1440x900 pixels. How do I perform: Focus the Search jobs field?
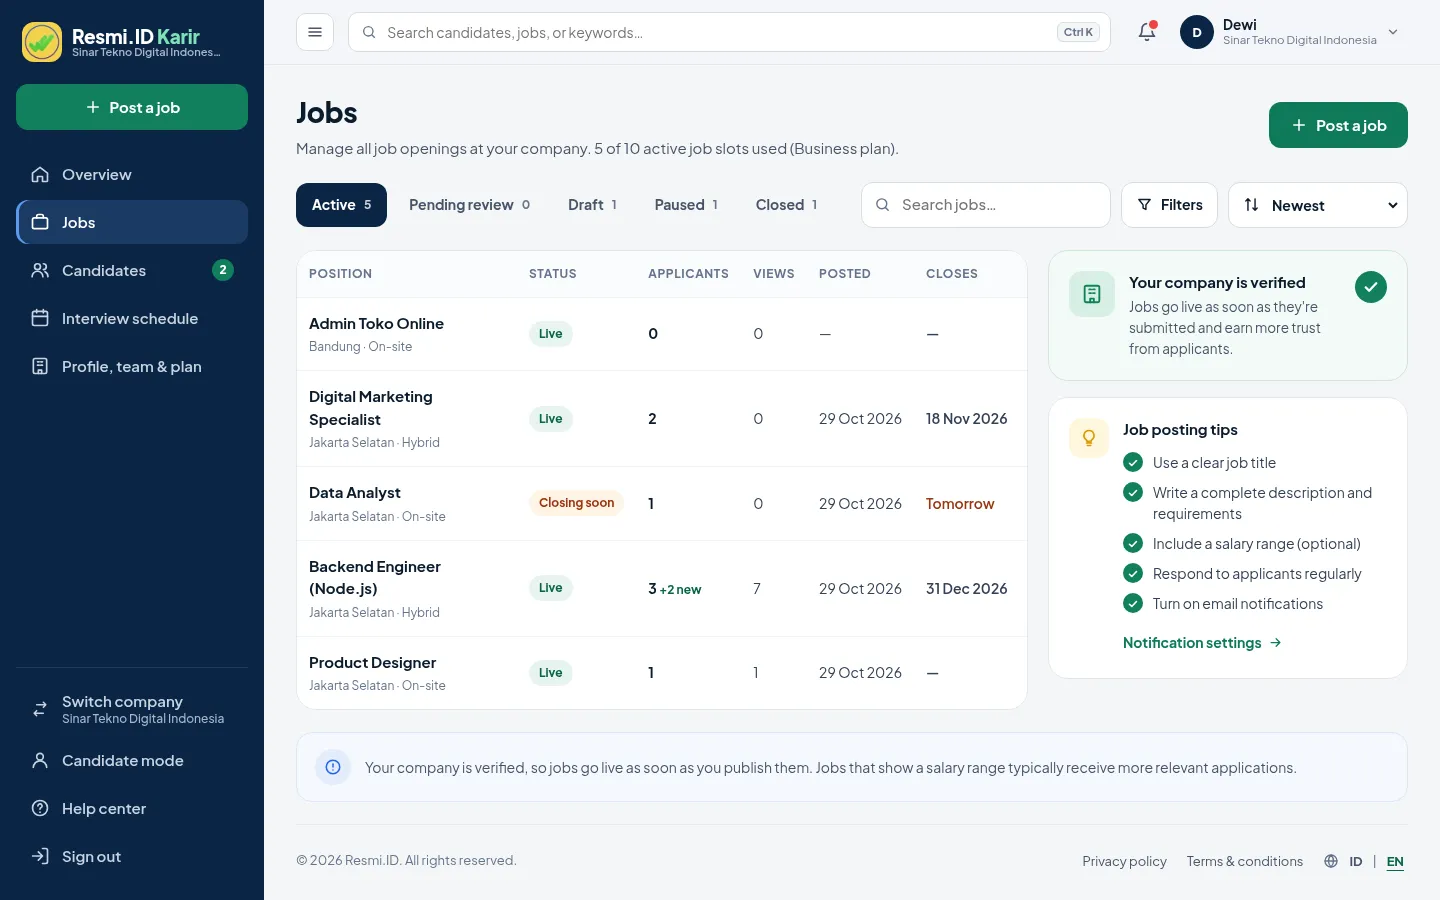point(986,205)
